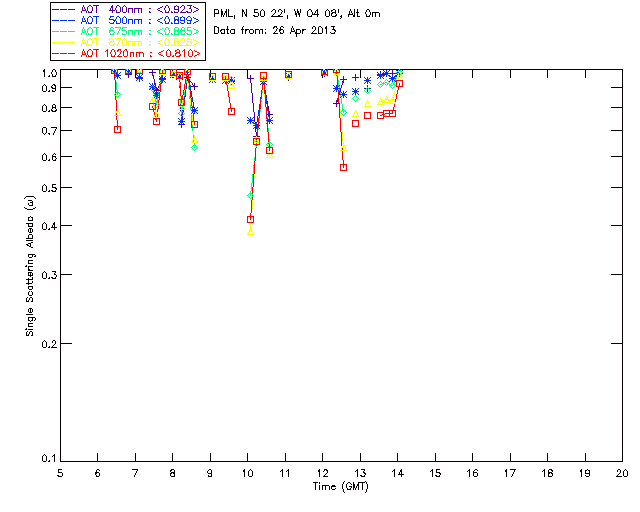This screenshot has height=512, width=640.
Task: Click the y-axis tick label 0.2
Action: click(49, 344)
